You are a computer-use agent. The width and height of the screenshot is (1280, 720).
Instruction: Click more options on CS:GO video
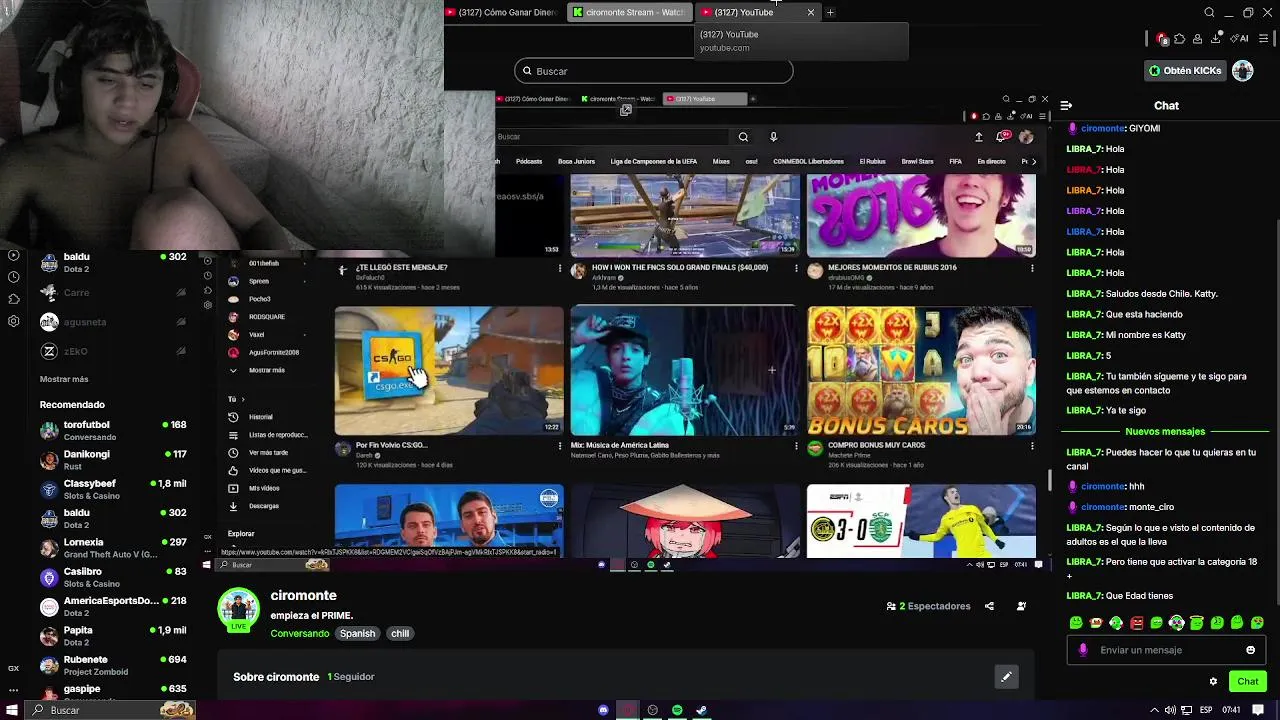click(560, 446)
